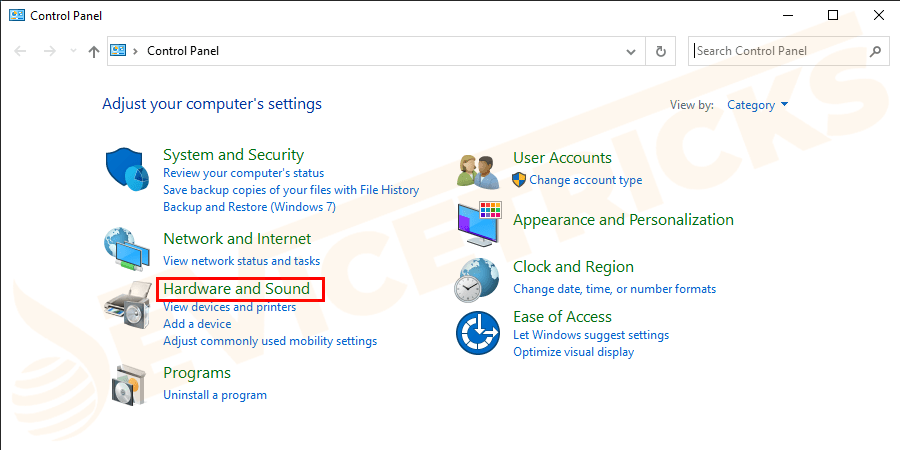900x450 pixels.
Task: Click Backup and Restore (Windows 7)
Action: 249,207
